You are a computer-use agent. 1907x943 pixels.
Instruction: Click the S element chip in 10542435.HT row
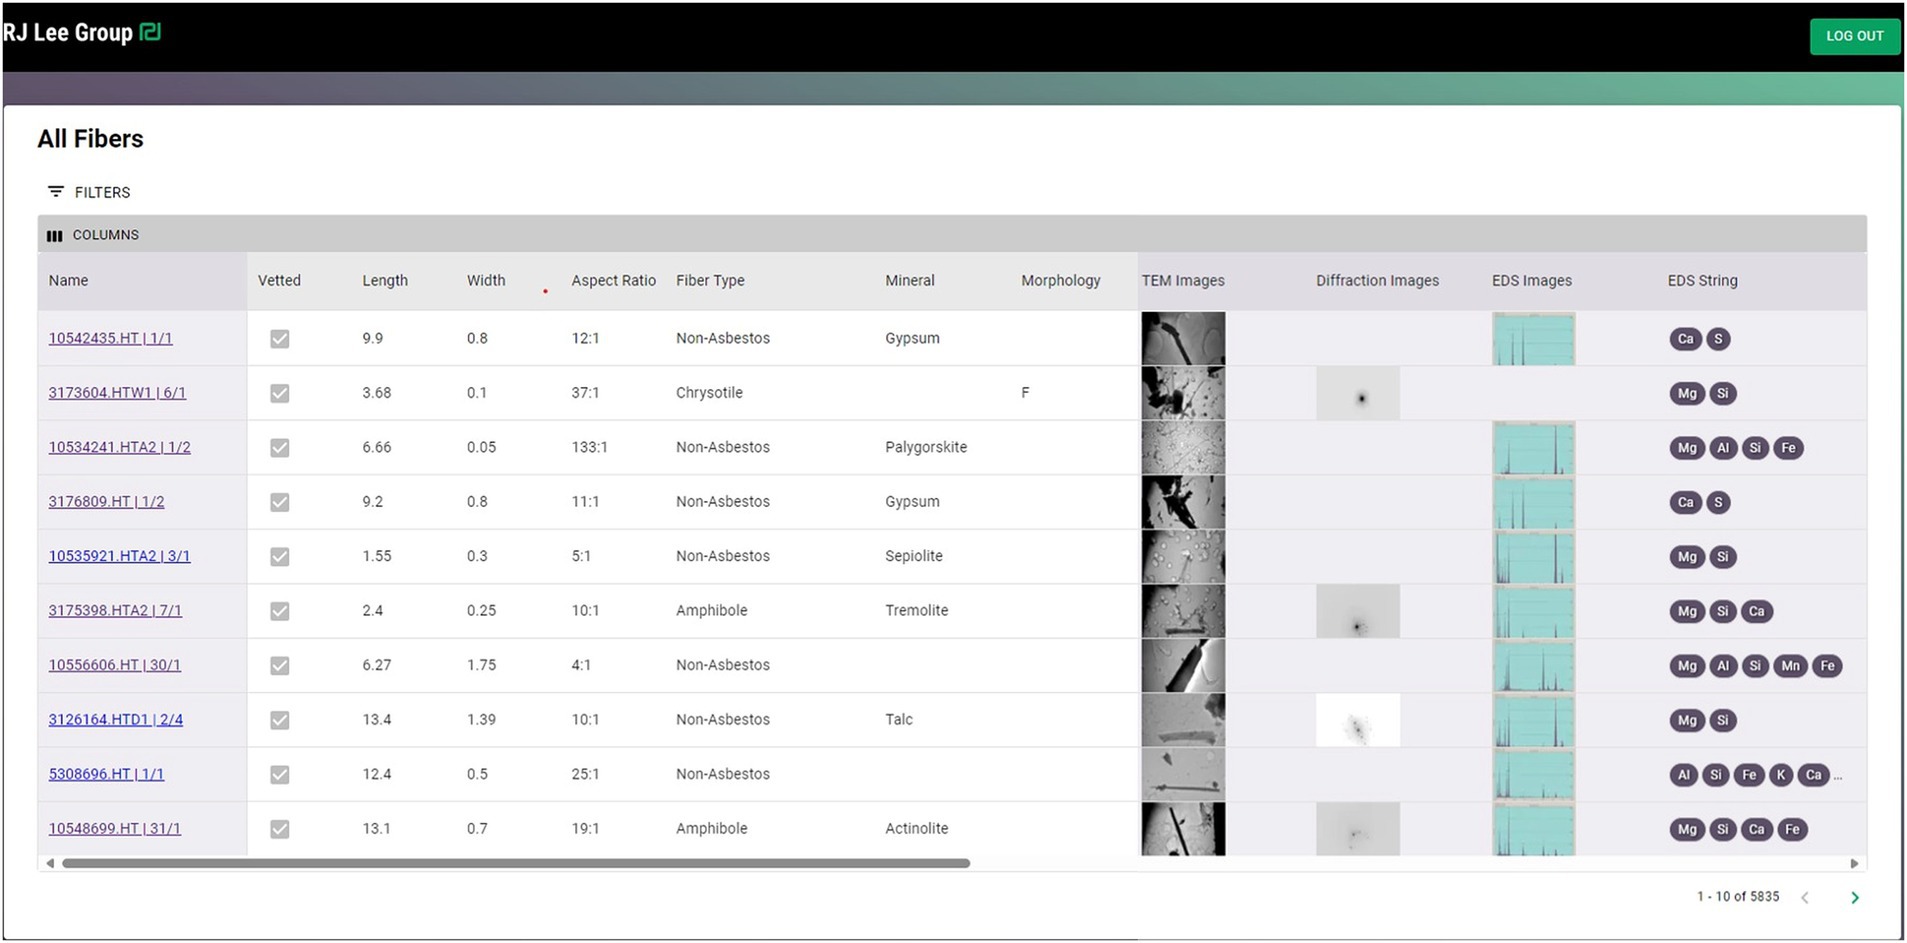pos(1718,339)
